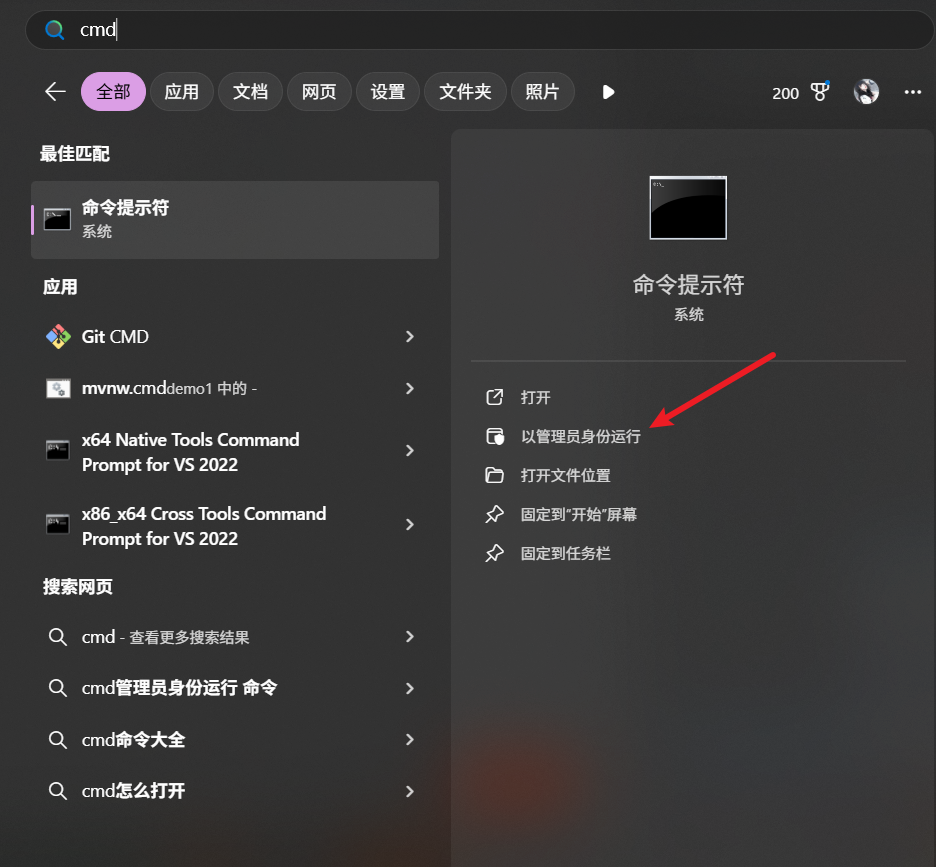Switch to the 文件夹 filter tab
This screenshot has width=936, height=867.
(x=465, y=92)
